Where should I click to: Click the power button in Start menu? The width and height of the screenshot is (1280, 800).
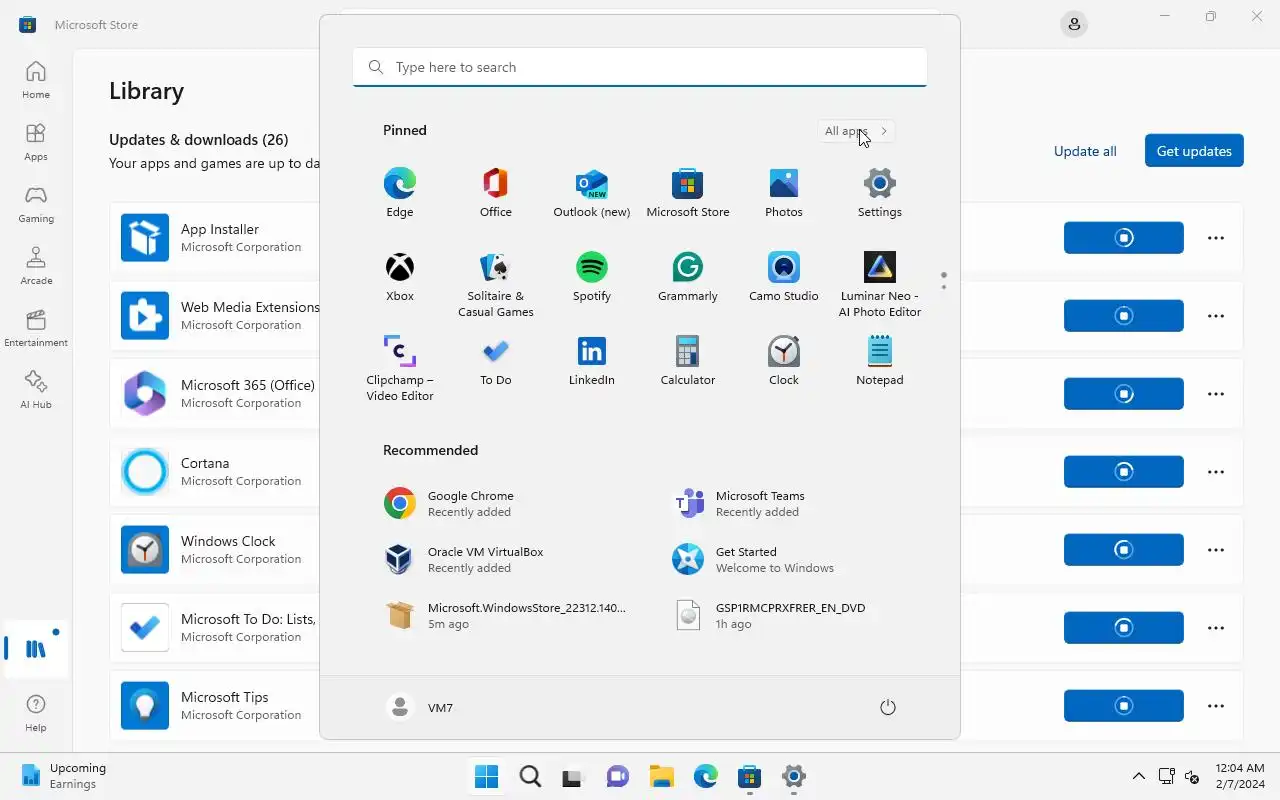tap(887, 708)
